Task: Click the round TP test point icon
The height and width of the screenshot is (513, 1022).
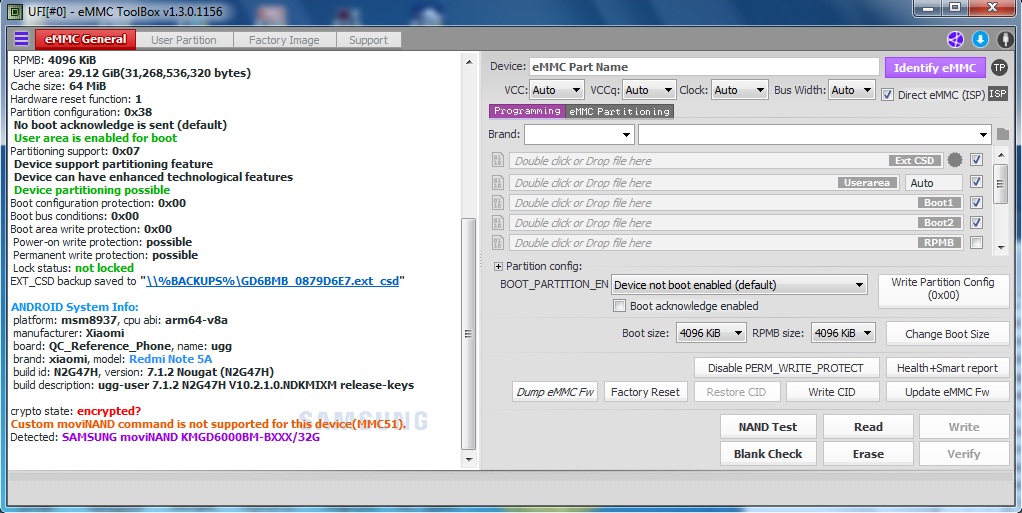Action: click(x=999, y=67)
